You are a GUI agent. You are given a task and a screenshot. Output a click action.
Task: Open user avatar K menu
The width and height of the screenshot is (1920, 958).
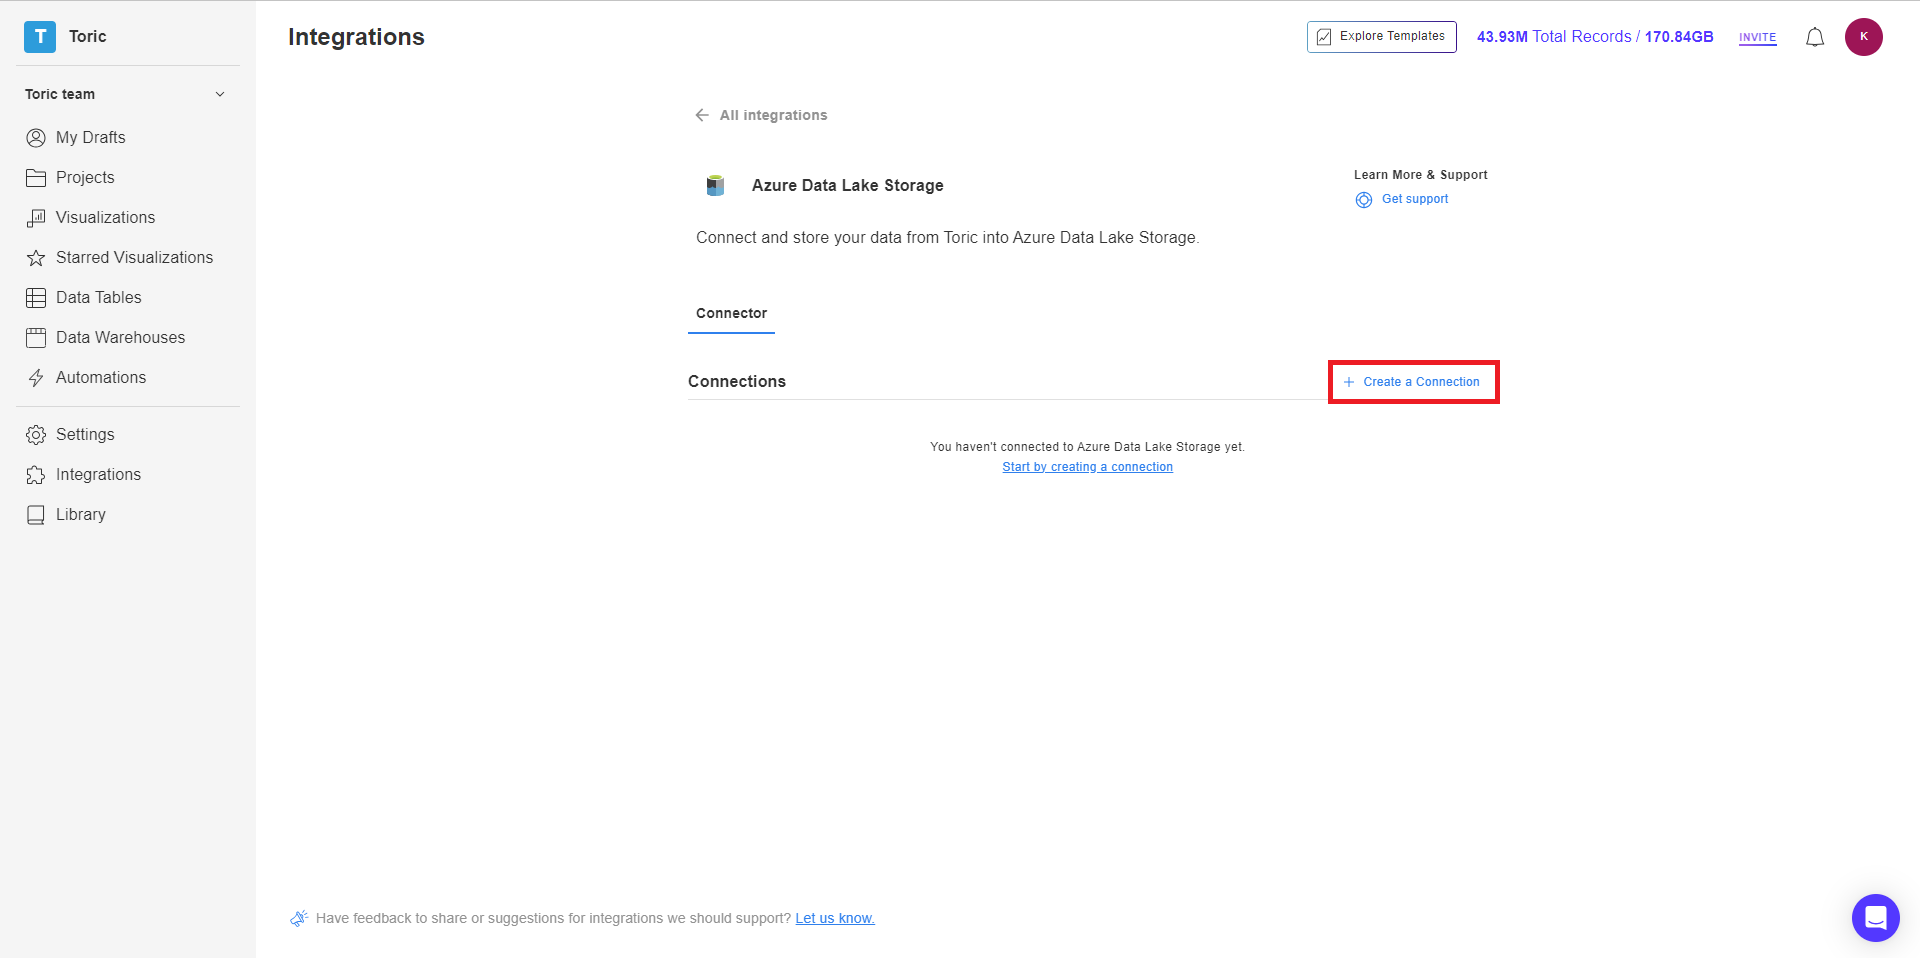click(1863, 37)
